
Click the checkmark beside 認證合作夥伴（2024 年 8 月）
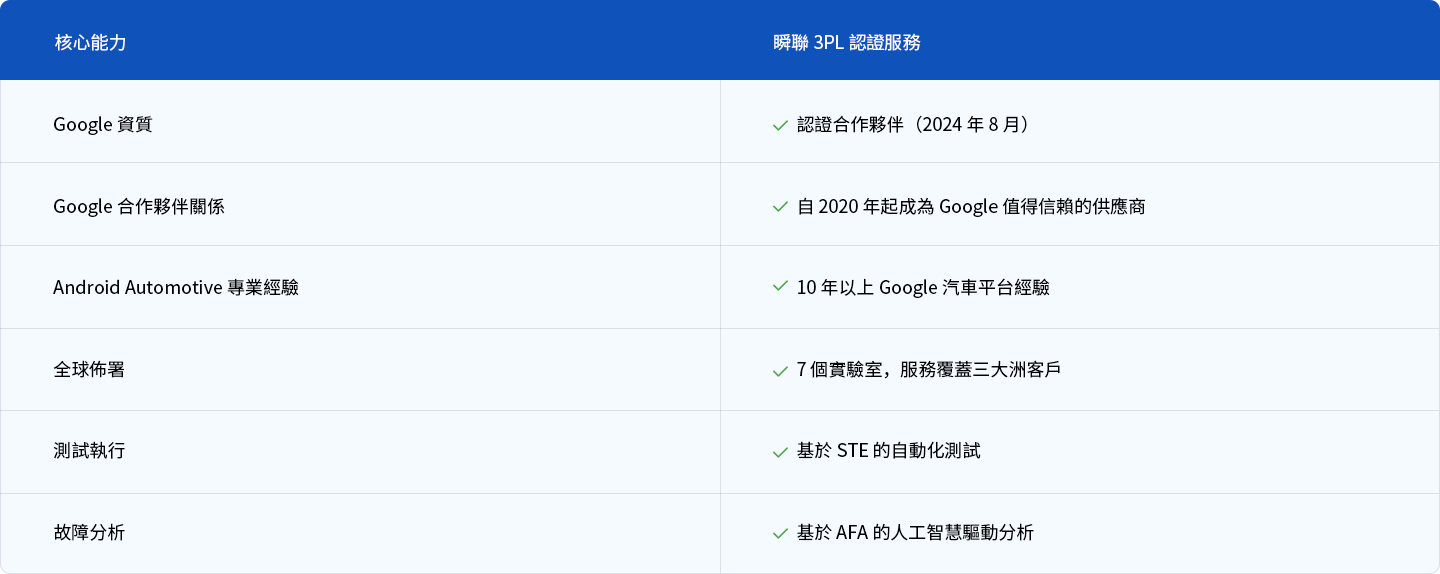click(x=780, y=126)
